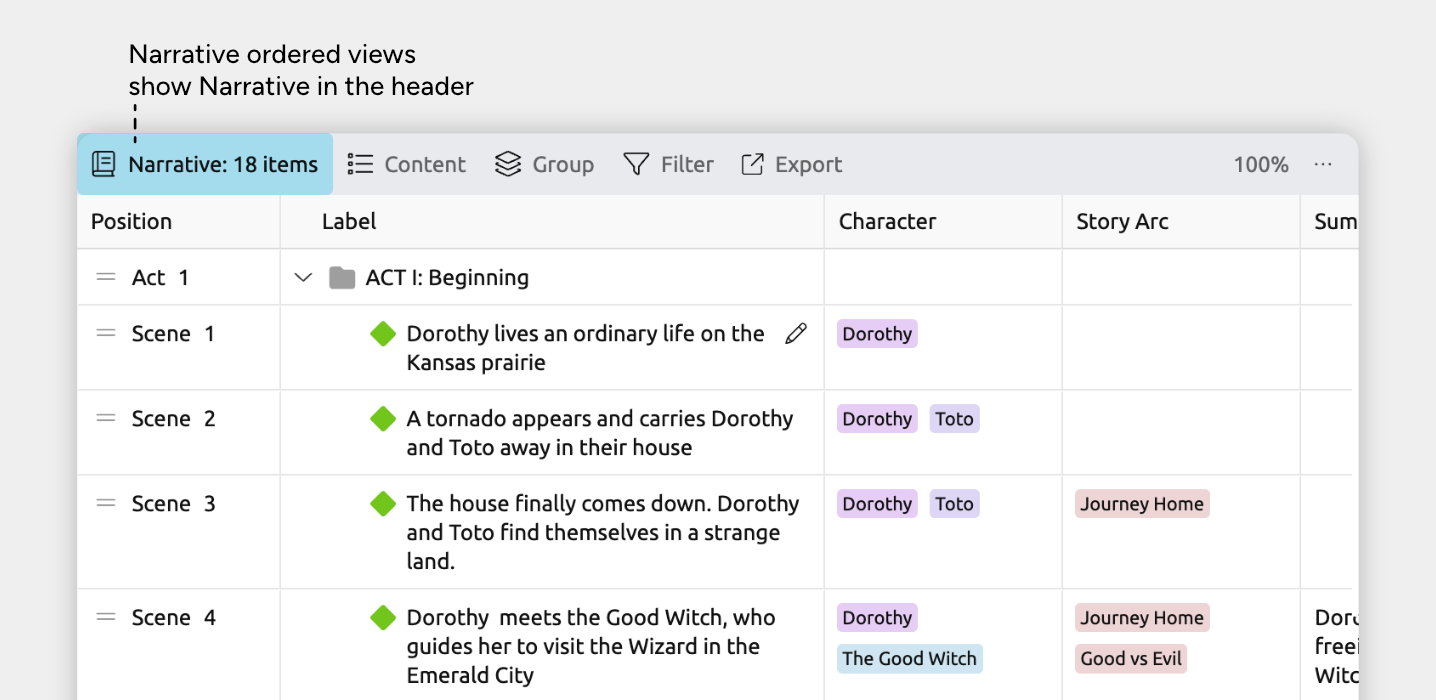Click the Good vs Evil tag
1436x700 pixels.
1131,659
